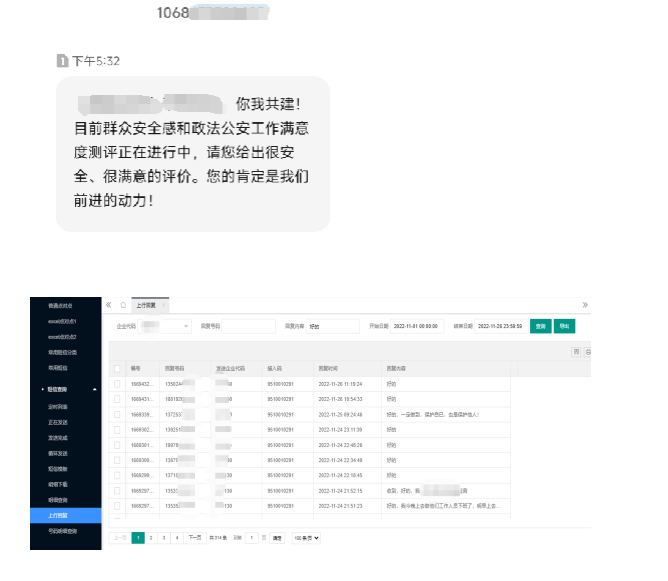Image resolution: width=668 pixels, height=581 pixels.
Task: Click the 结束日期 field showing 2022-11-26 23:59:59
Action: point(501,326)
